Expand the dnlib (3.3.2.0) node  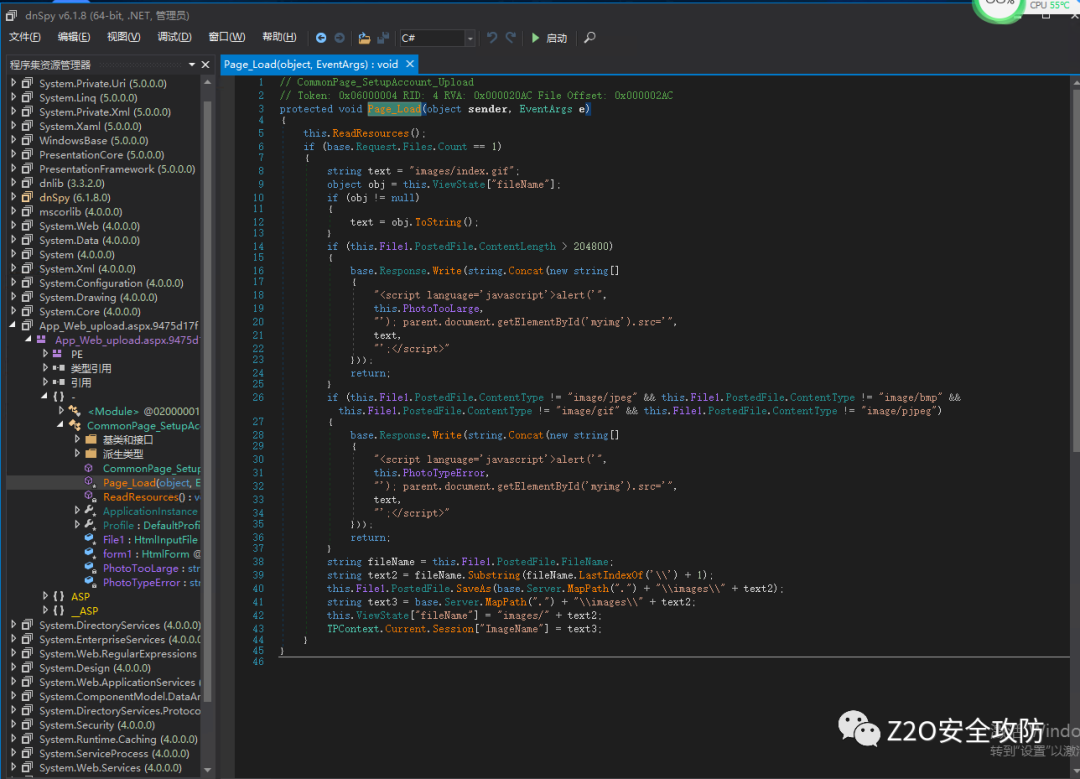(13, 183)
